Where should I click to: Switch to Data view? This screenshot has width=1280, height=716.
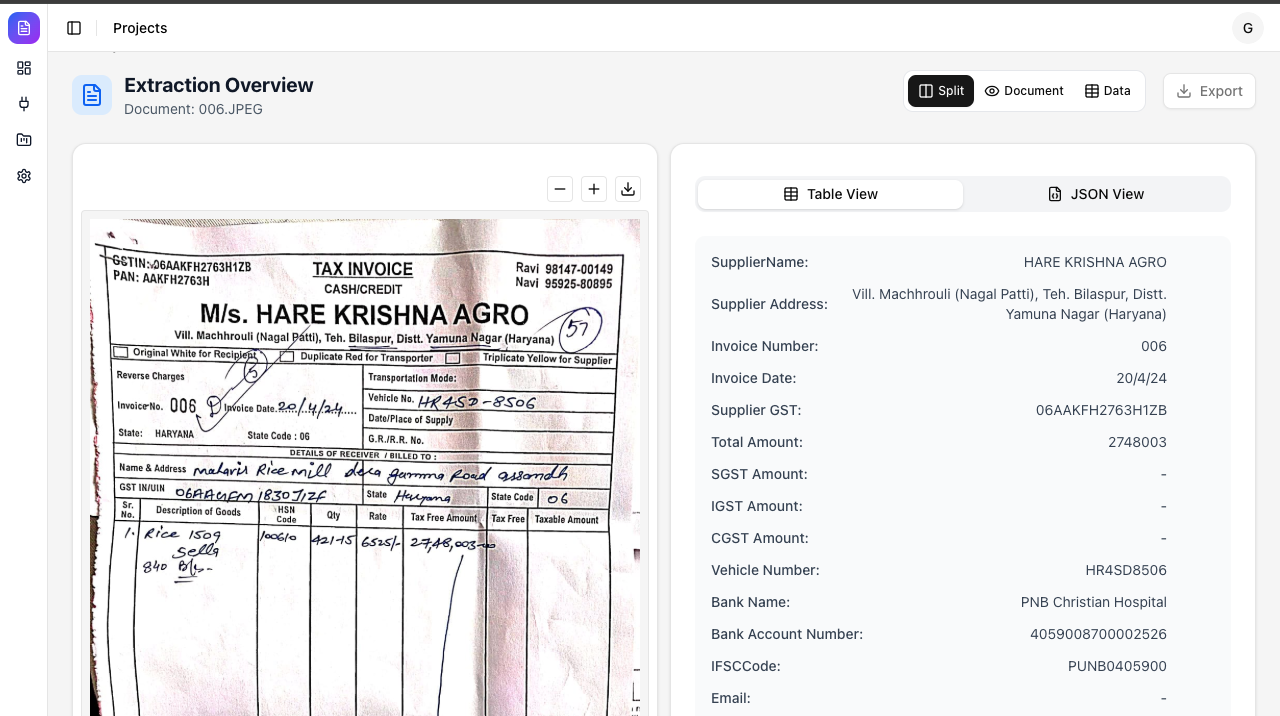click(1108, 91)
